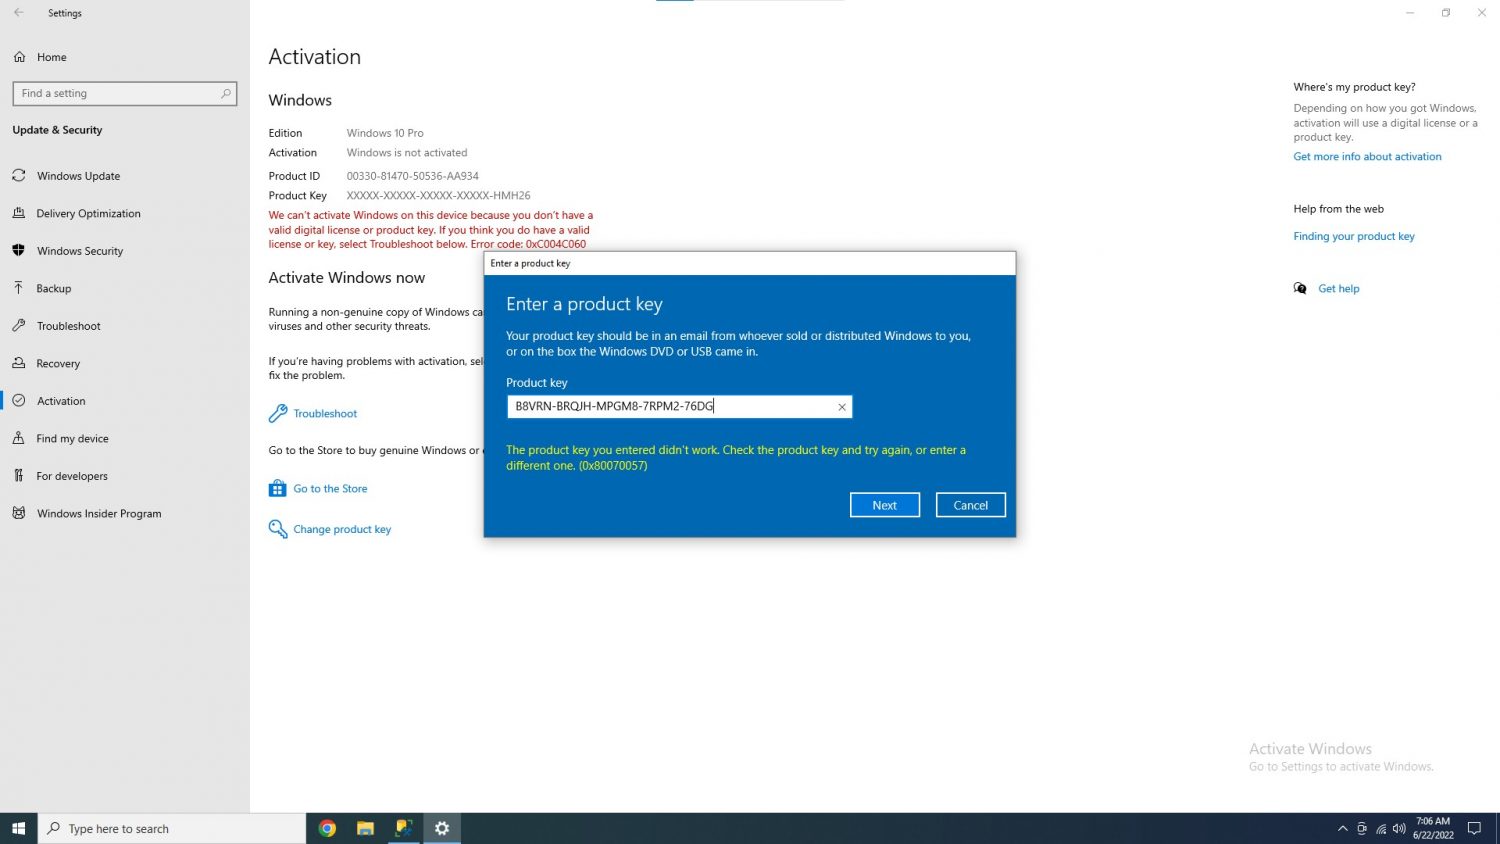Click the Go to the Store bag icon

tap(278, 489)
